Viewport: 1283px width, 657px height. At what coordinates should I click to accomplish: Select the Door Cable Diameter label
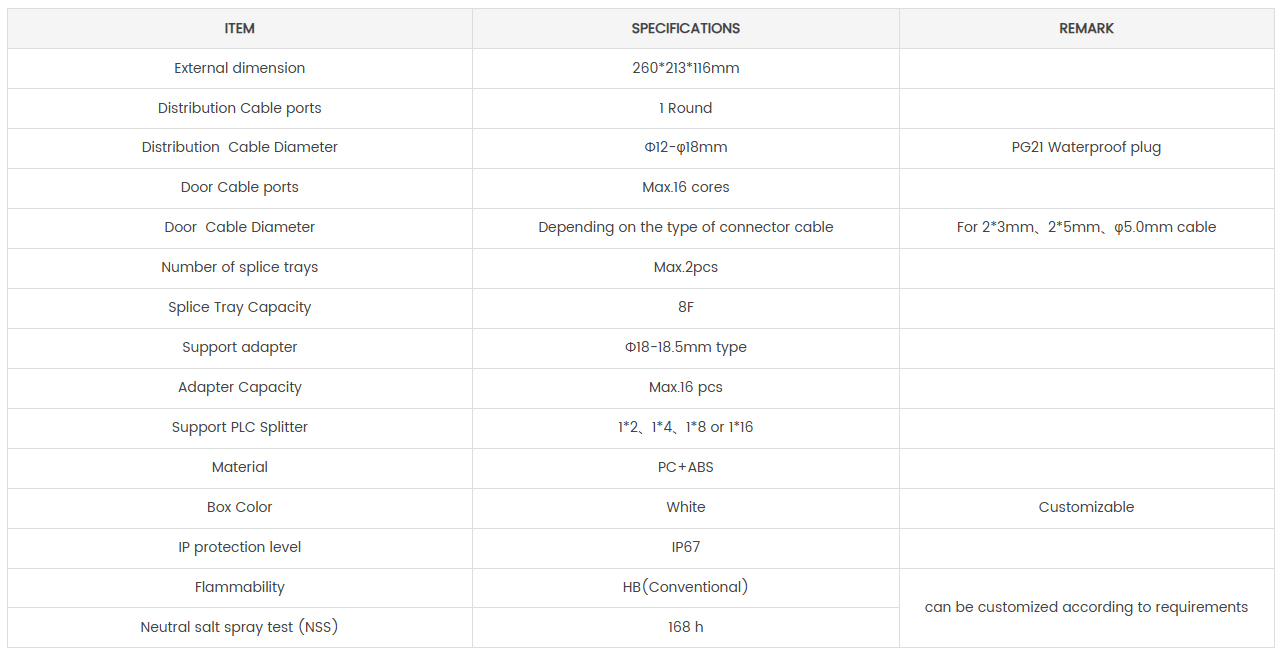(x=240, y=227)
